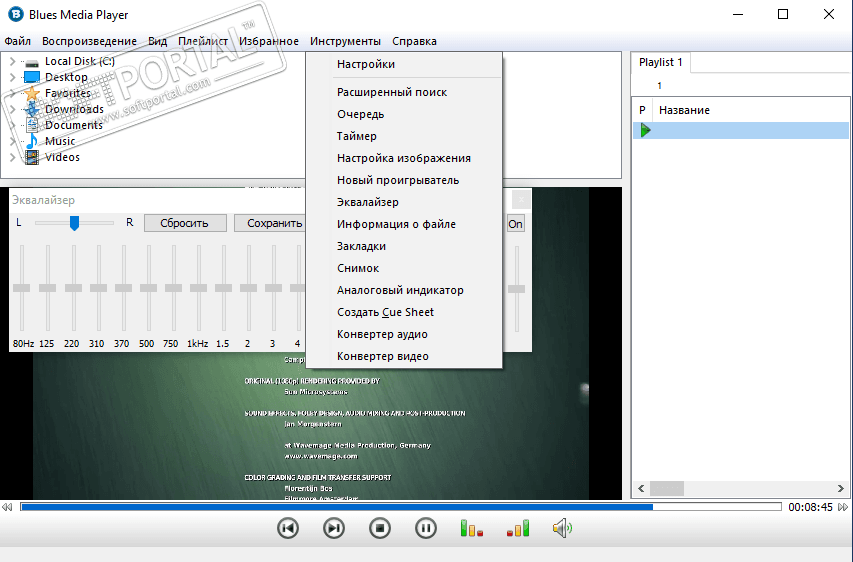Open the Плейлист menu

point(203,41)
